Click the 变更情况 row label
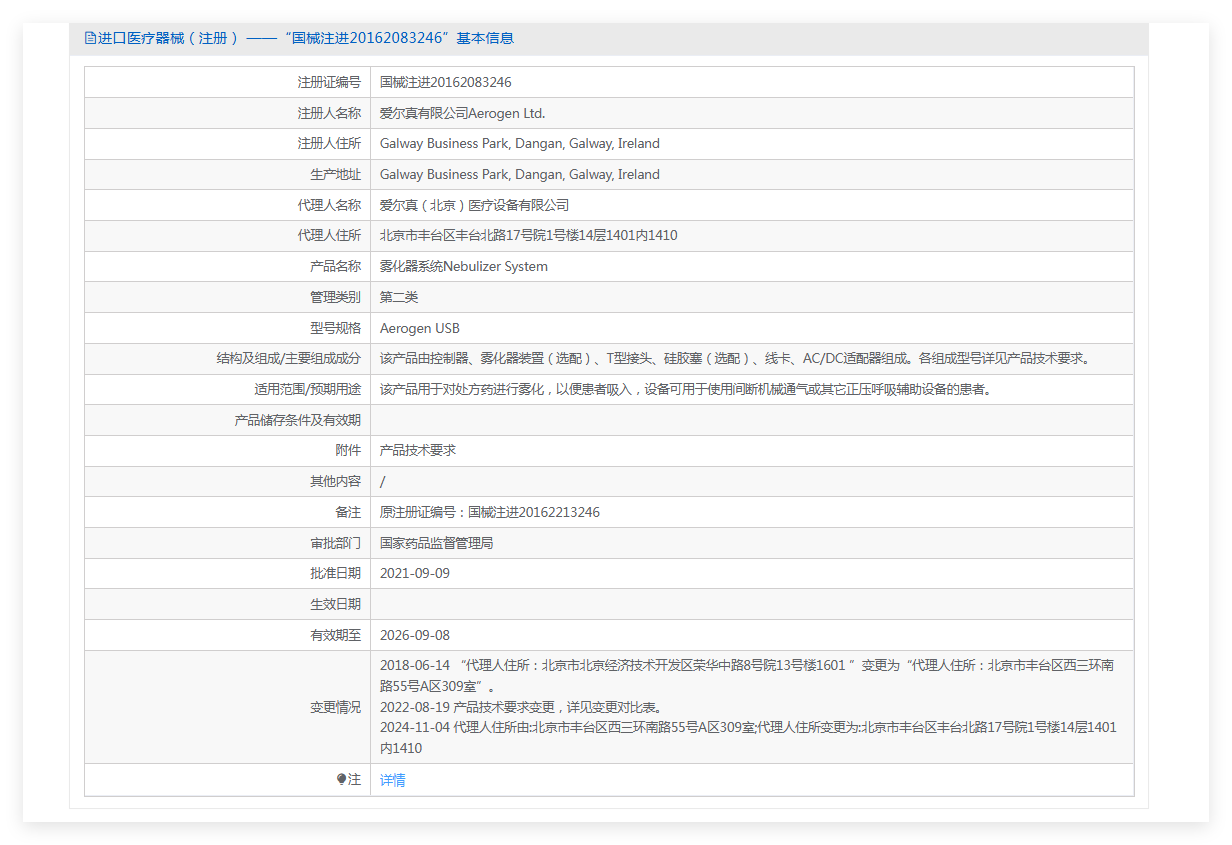This screenshot has width=1232, height=845. point(335,707)
